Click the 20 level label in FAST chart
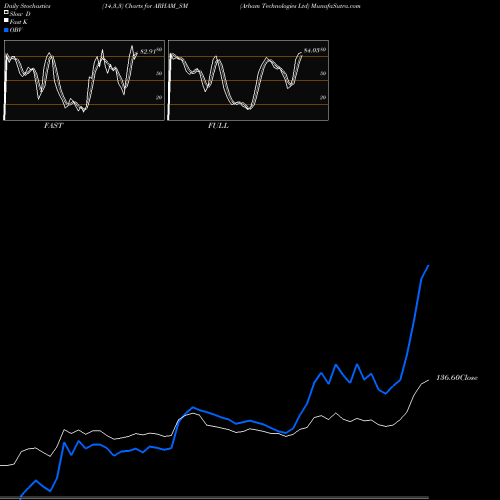500x500 pixels. (159, 97)
